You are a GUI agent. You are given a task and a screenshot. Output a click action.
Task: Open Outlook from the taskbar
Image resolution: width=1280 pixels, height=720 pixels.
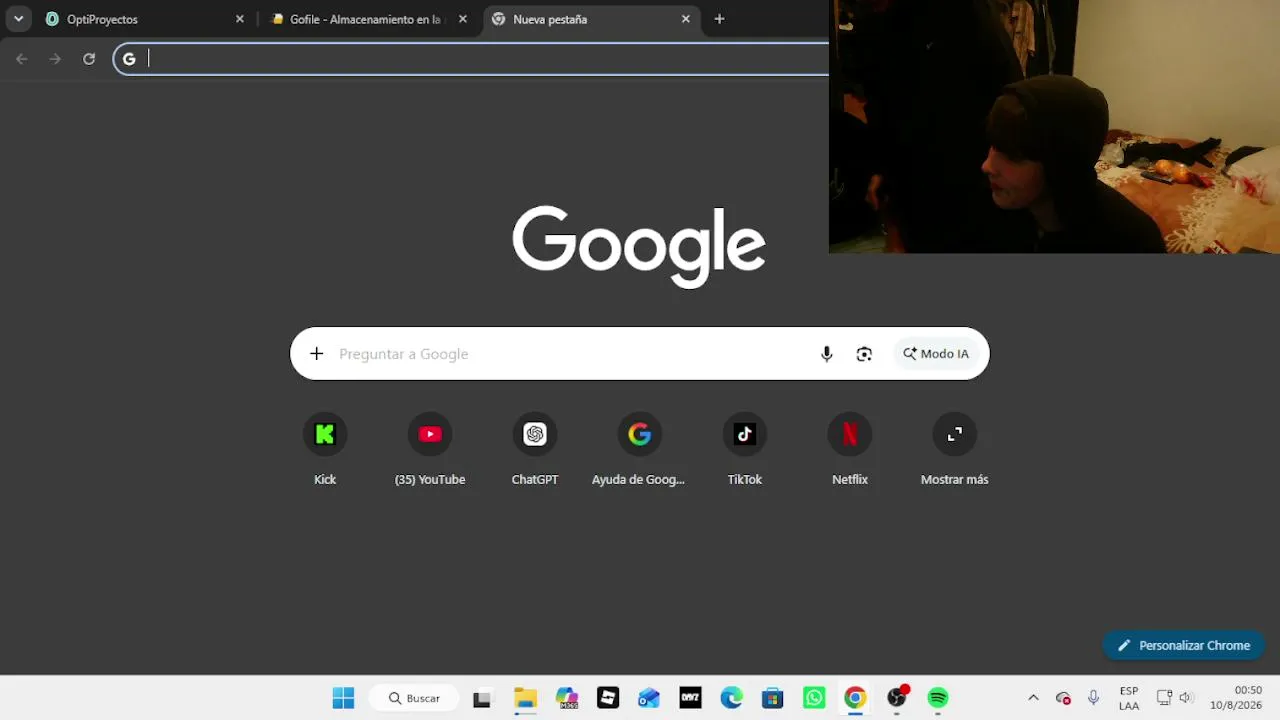[x=649, y=698]
